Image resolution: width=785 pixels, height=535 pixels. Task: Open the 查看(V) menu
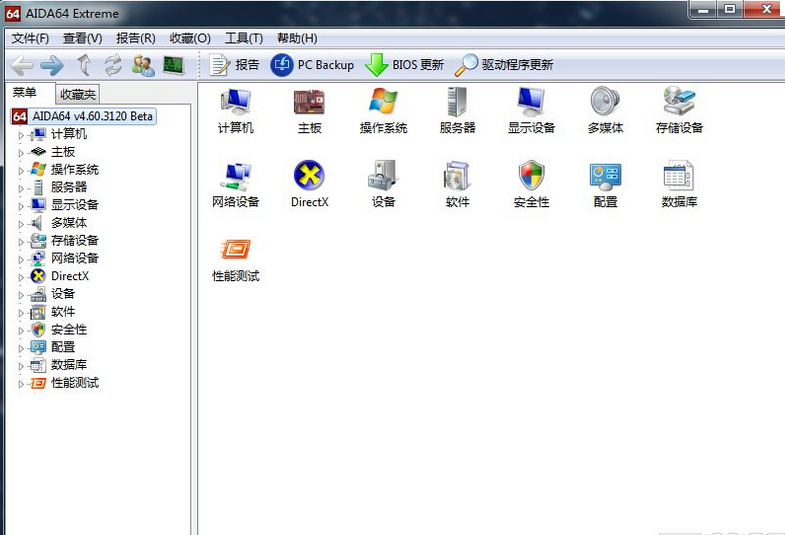pyautogui.click(x=83, y=39)
